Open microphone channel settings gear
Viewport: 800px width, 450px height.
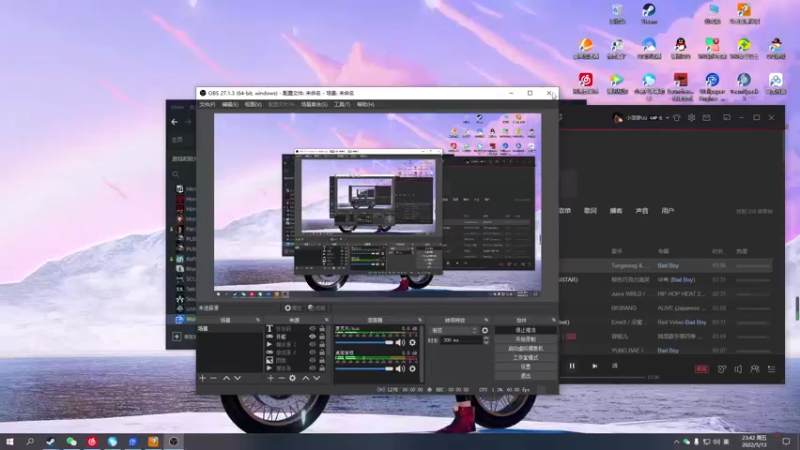point(412,343)
